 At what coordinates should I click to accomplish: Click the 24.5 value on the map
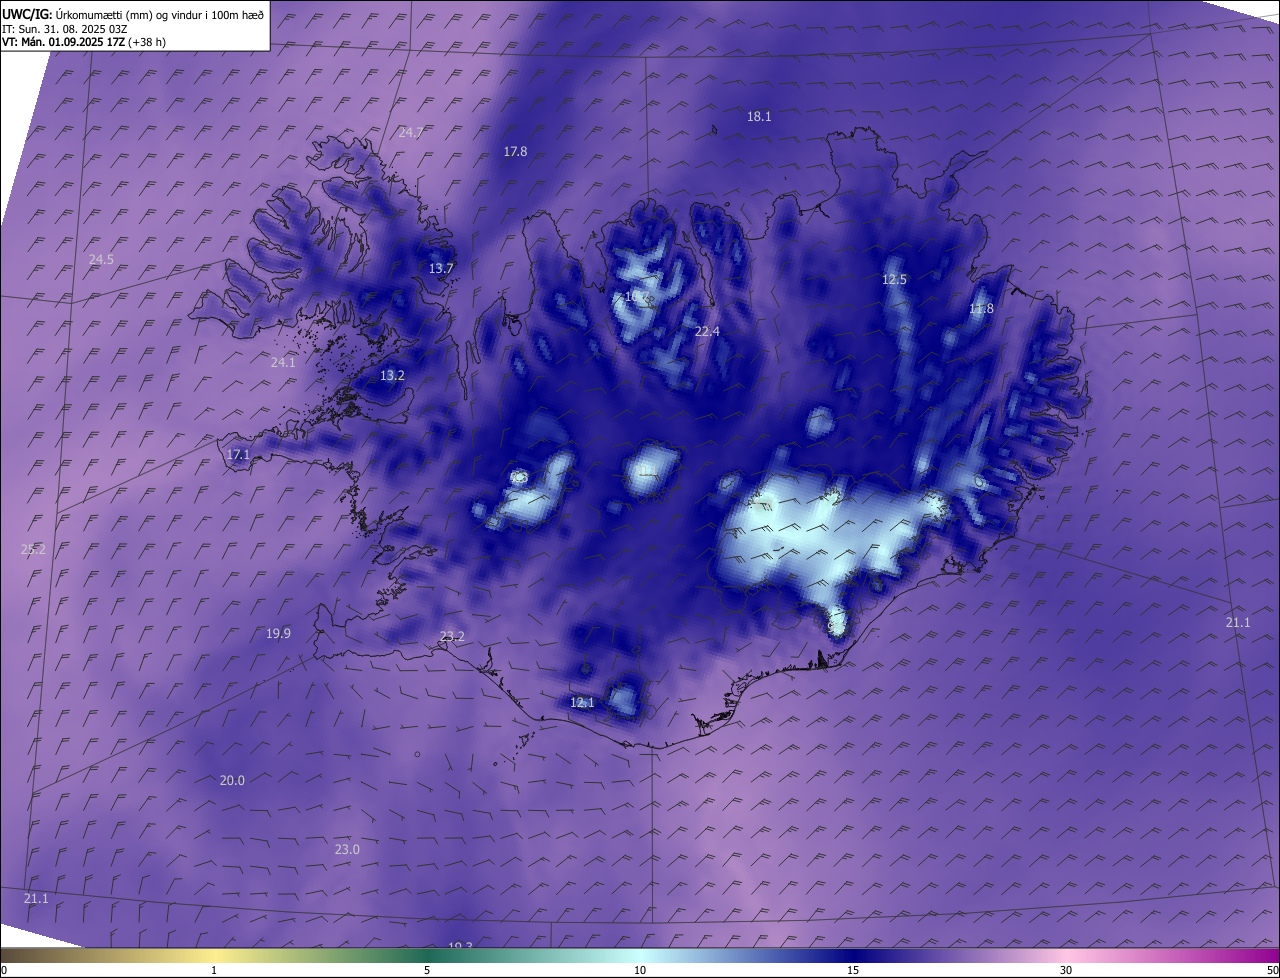coord(101,259)
